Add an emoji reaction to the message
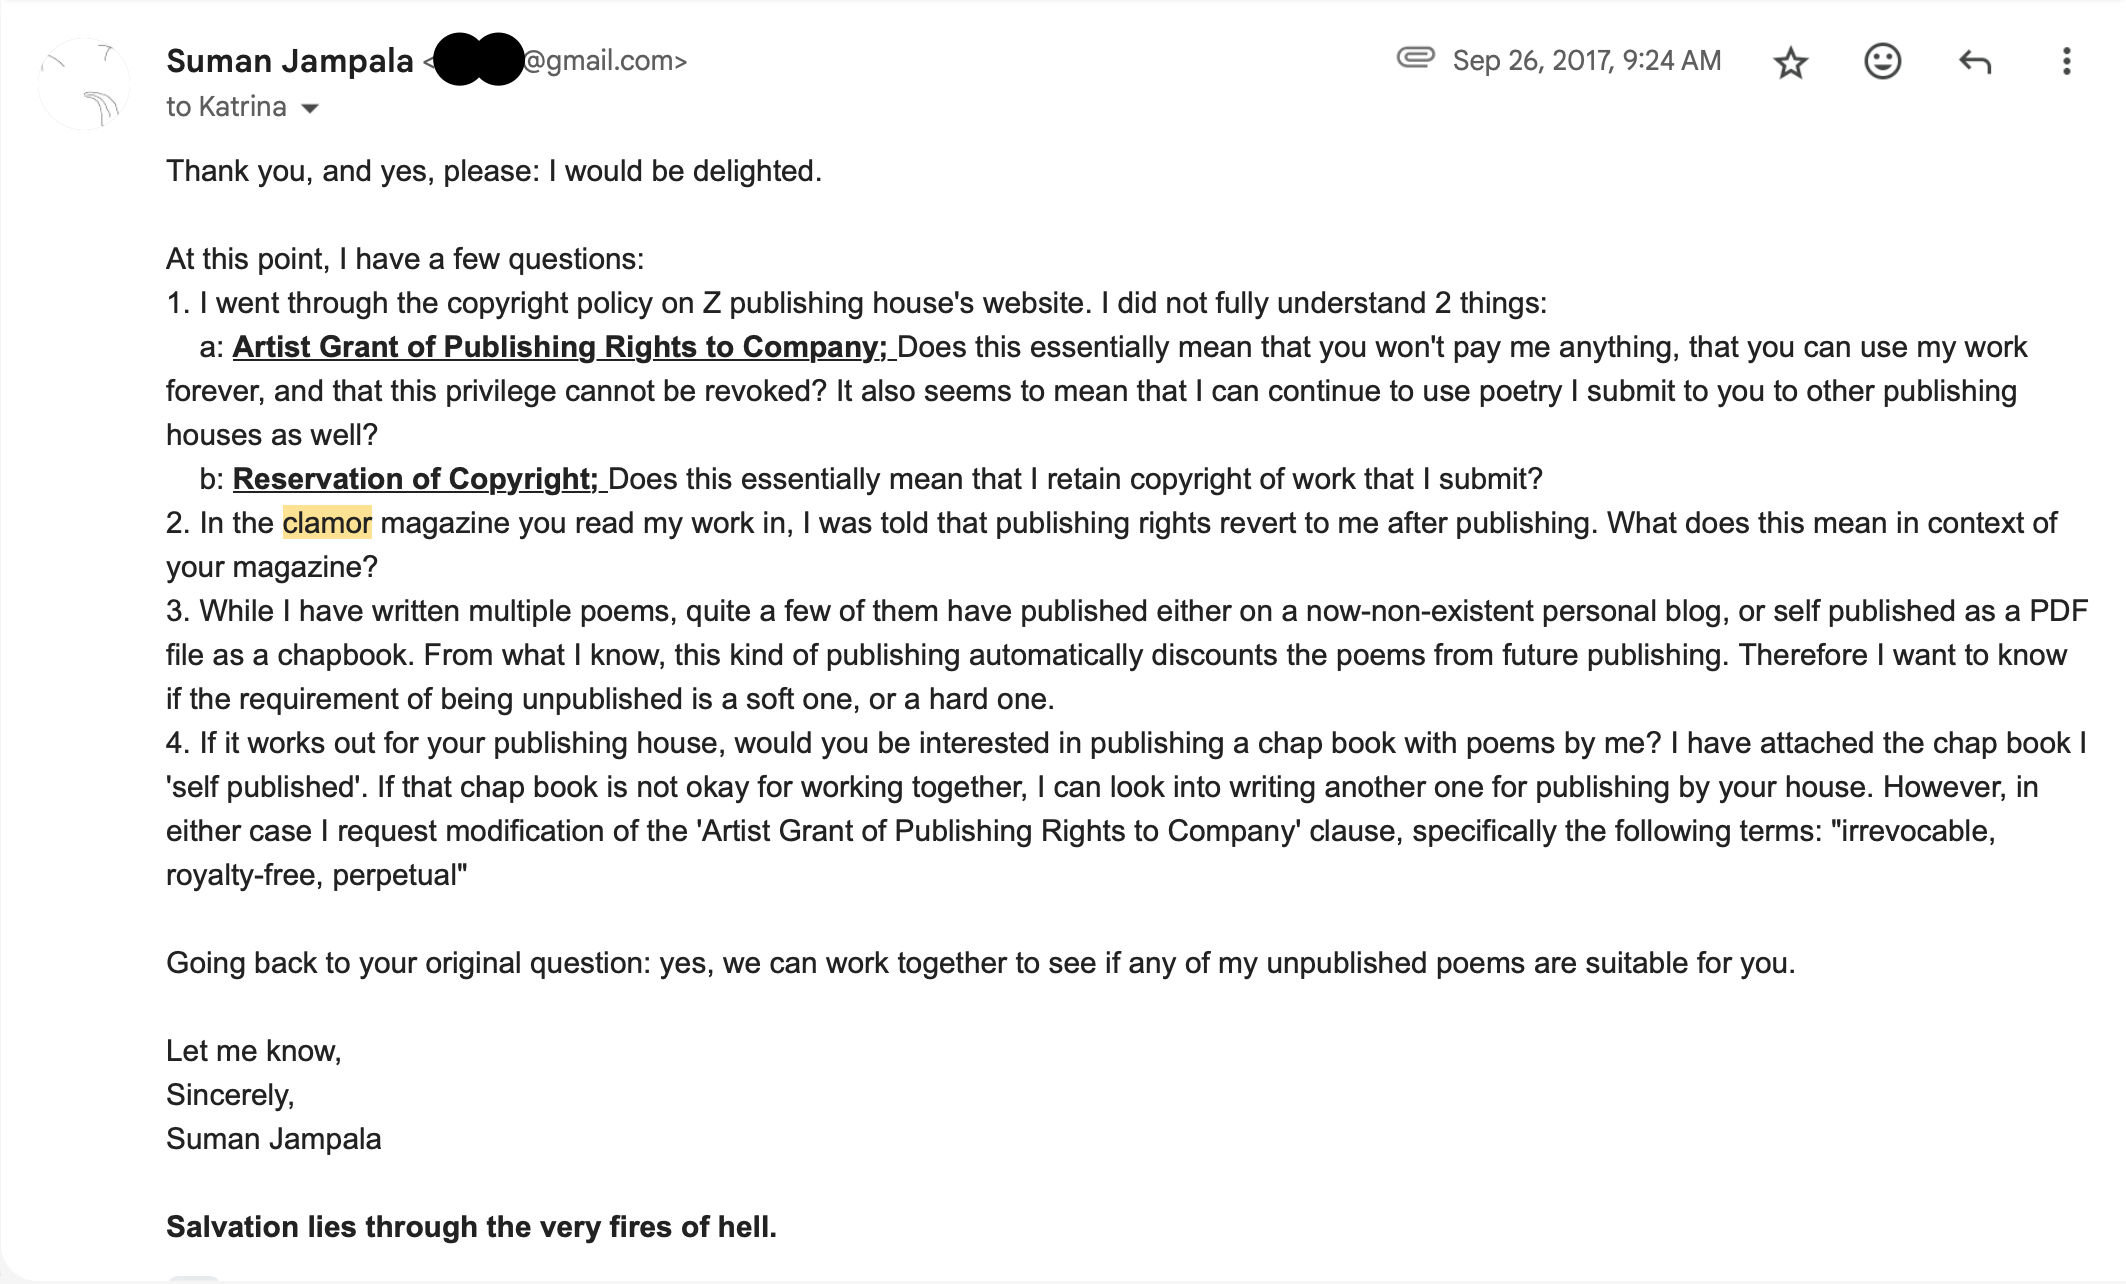Screen dimensions: 2126x1284 coord(1882,61)
